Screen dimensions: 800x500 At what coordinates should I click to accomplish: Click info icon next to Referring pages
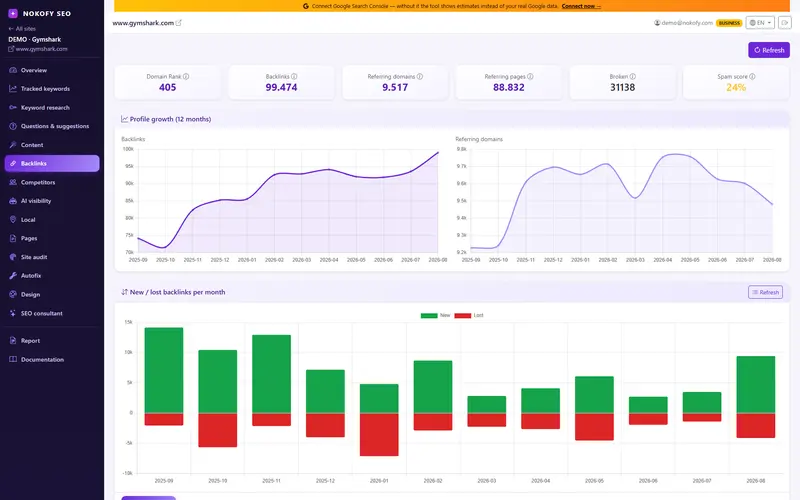pos(530,77)
